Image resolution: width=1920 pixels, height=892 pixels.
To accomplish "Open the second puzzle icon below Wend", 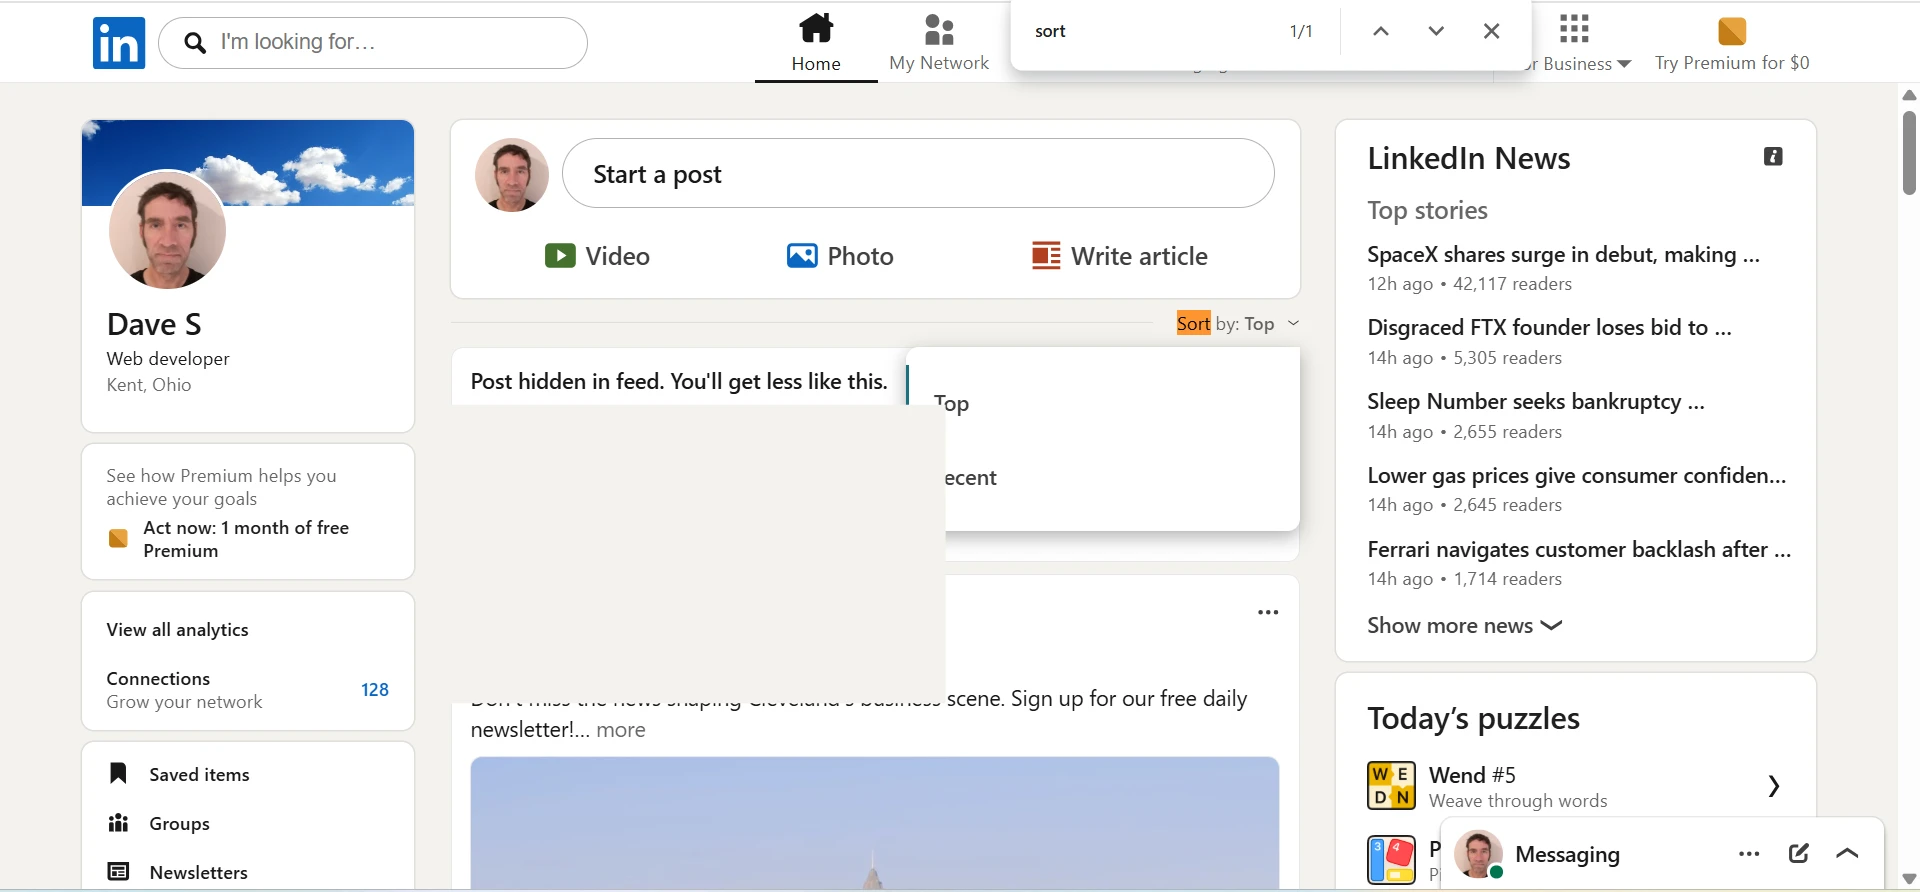I will (1391, 860).
